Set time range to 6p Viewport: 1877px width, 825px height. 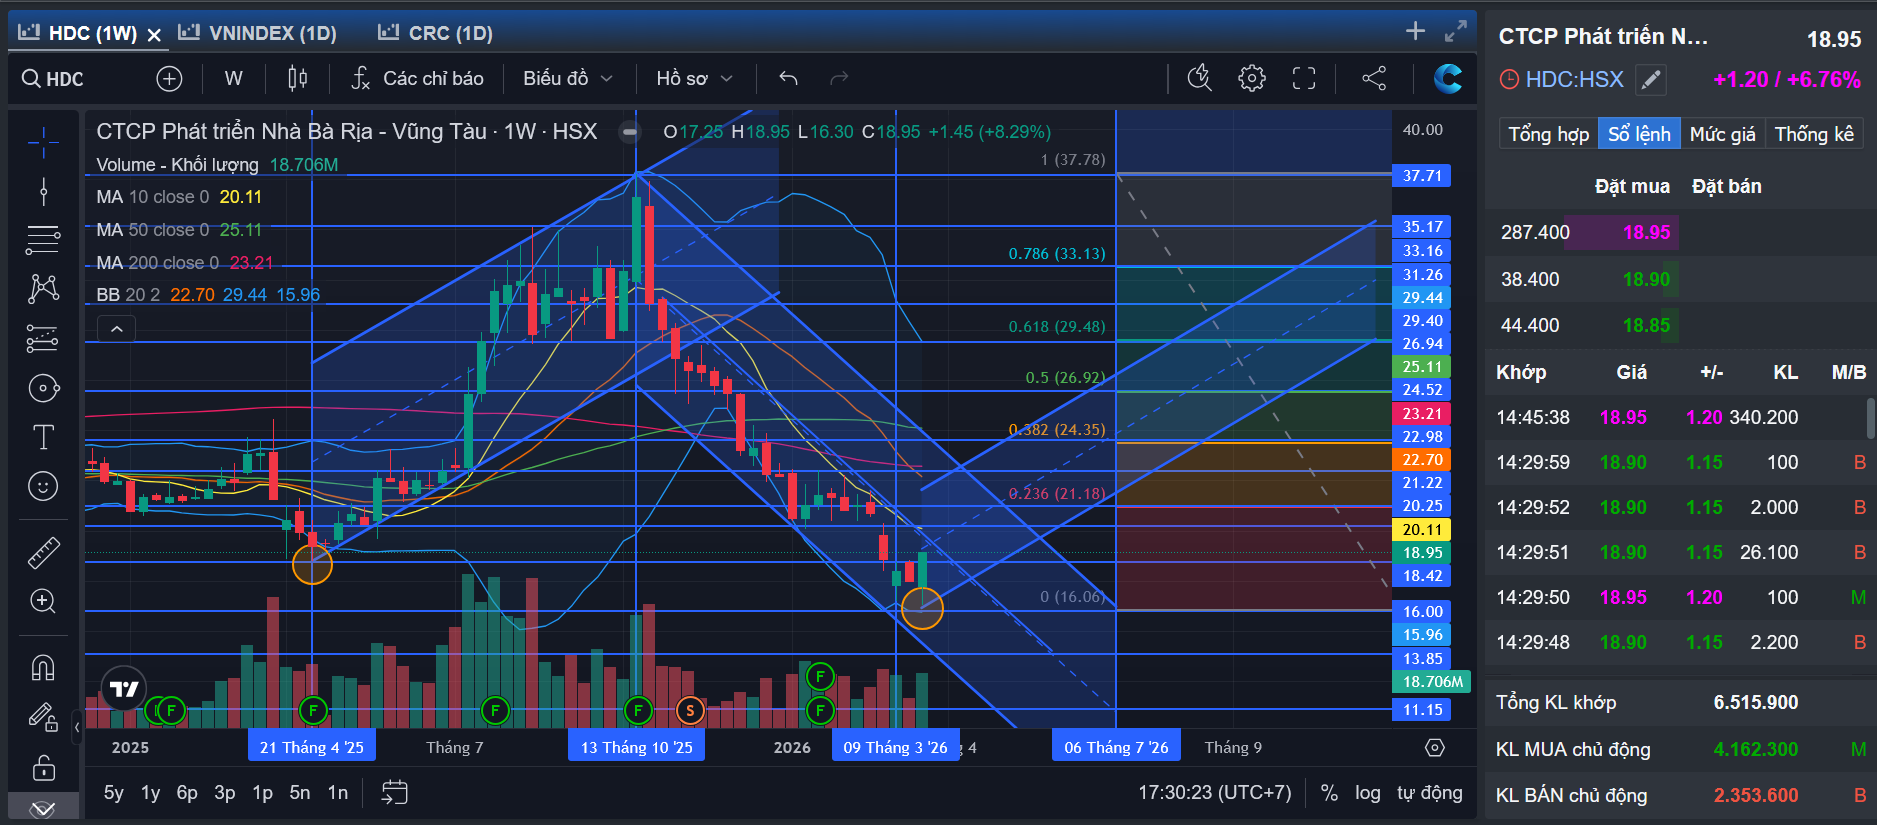point(187,793)
